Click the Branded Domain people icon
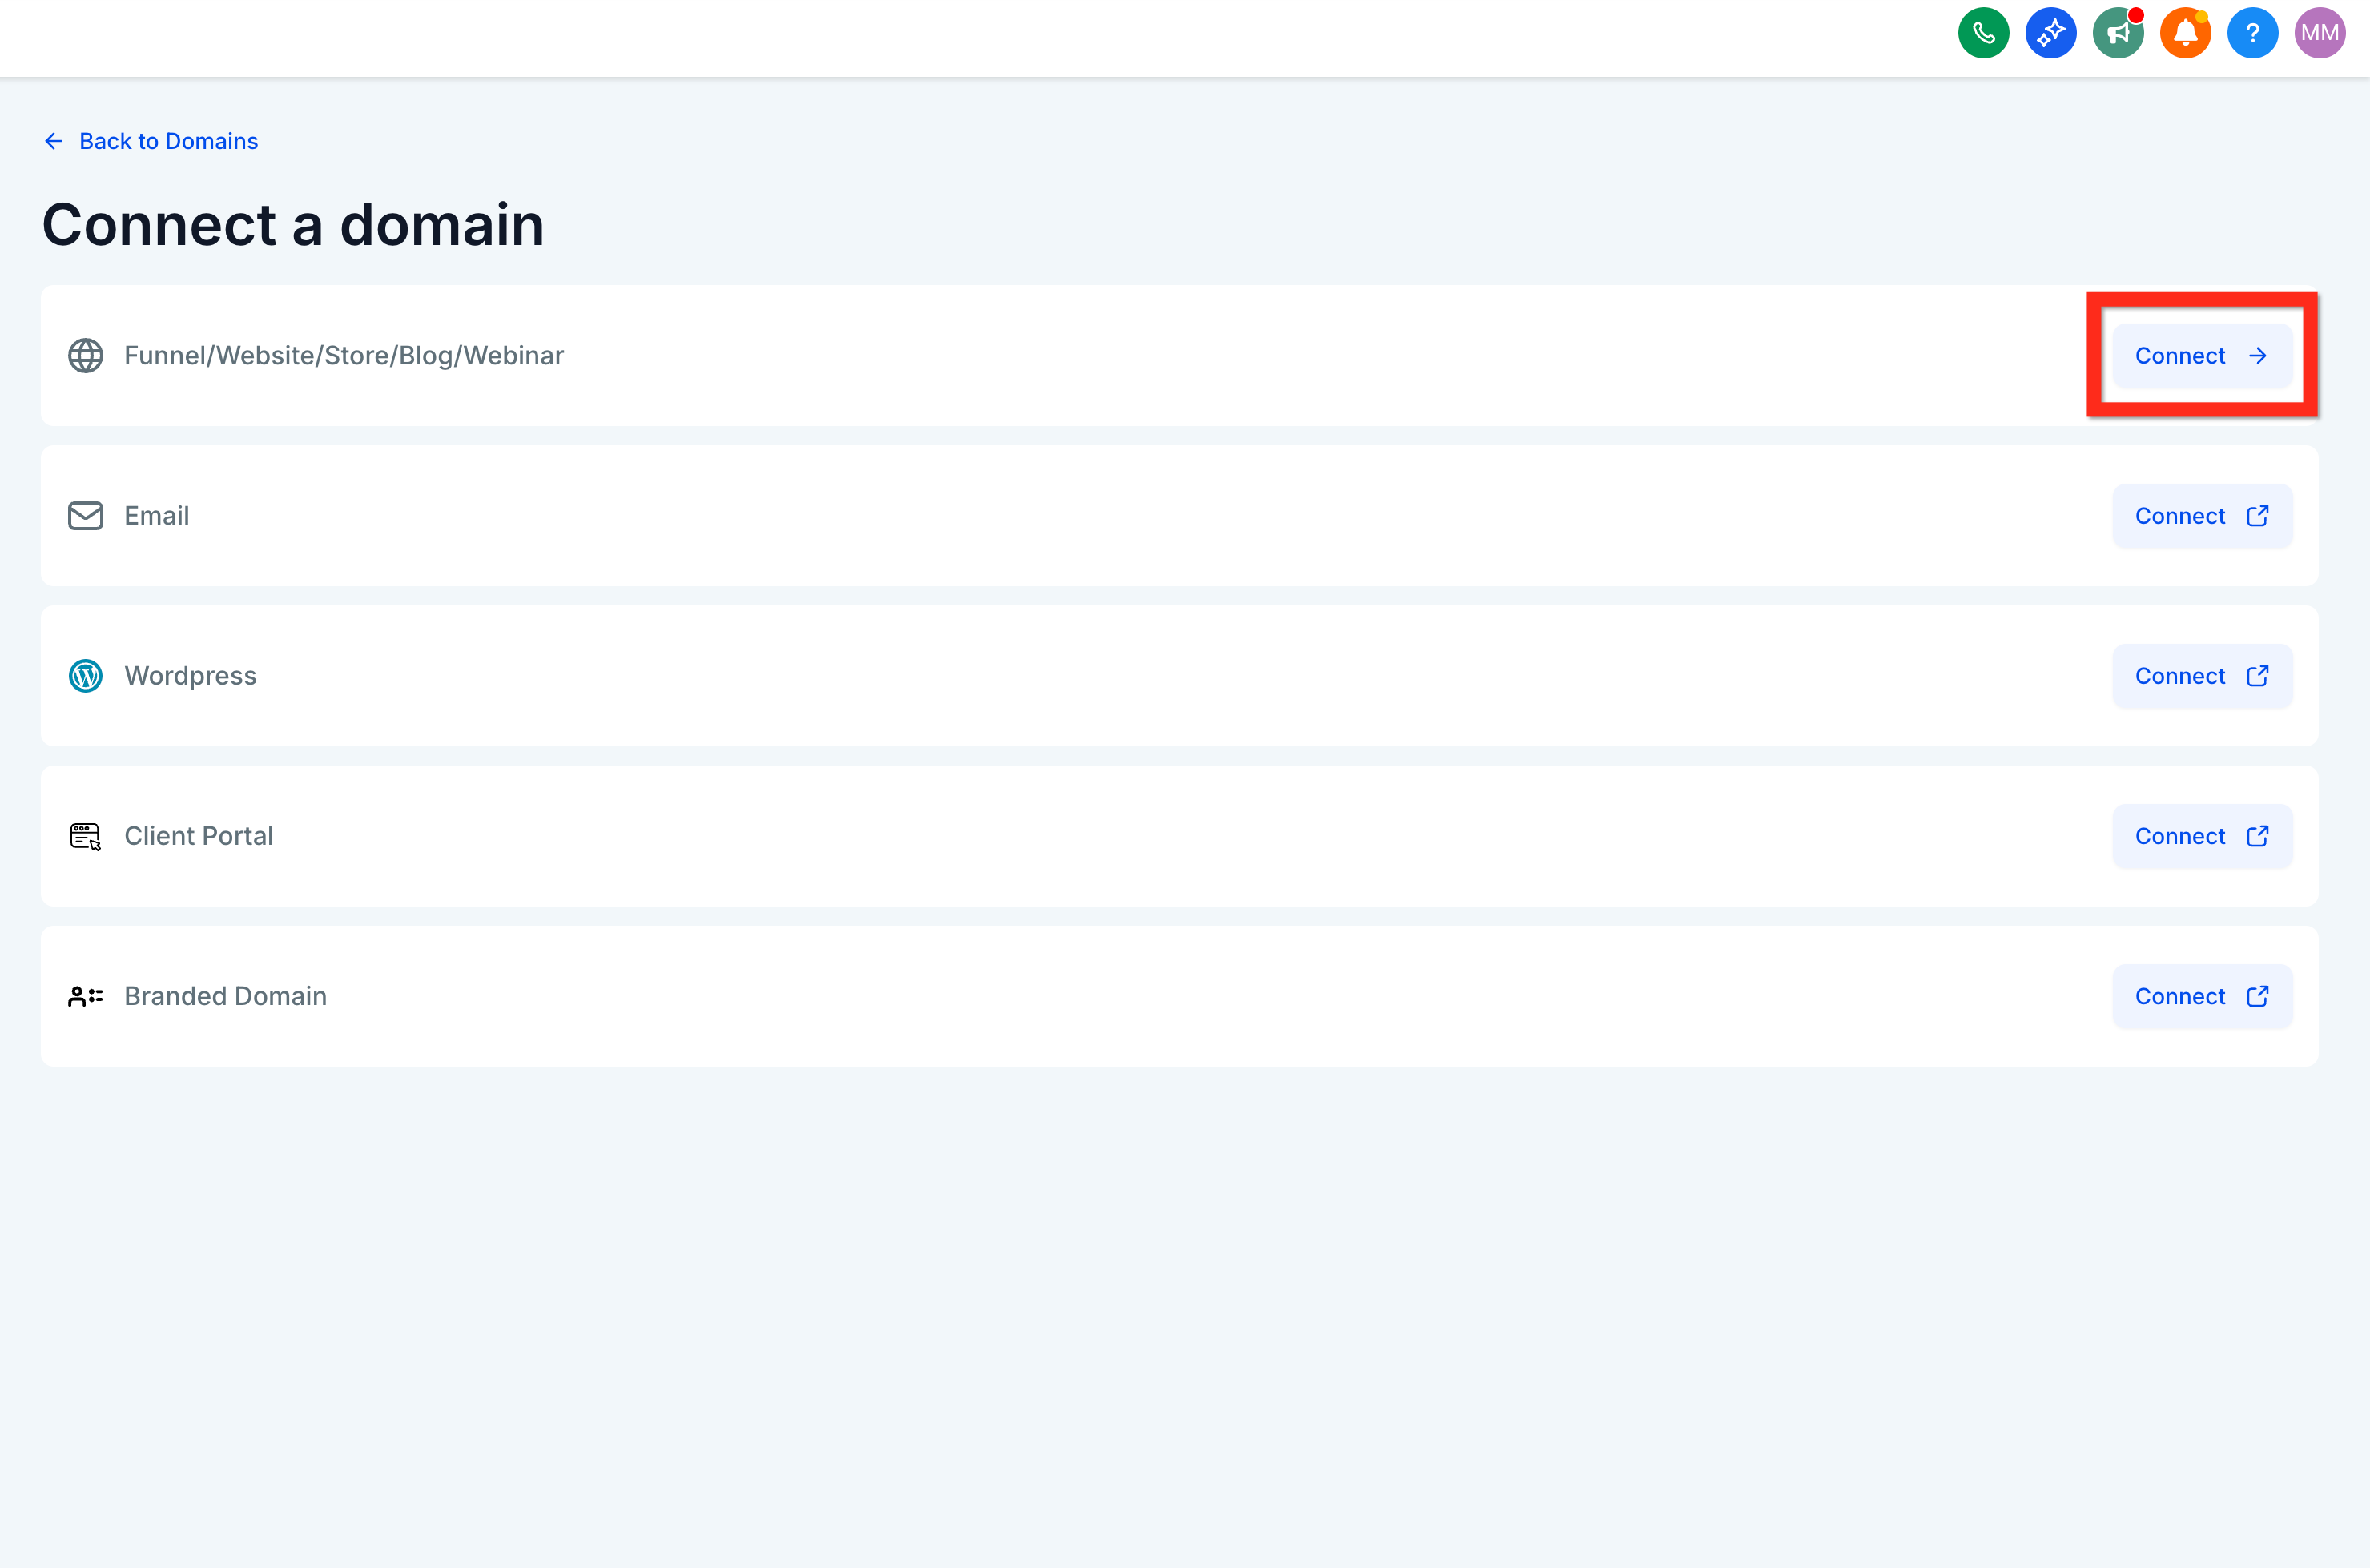This screenshot has height=1568, width=2370. coord(86,996)
